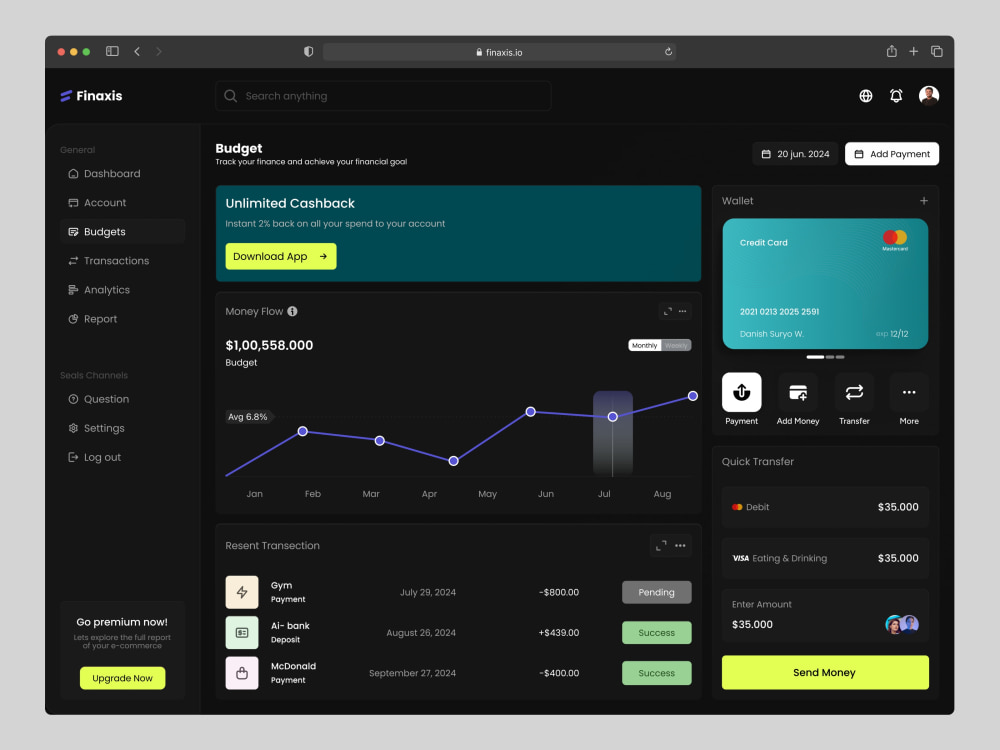
Task: Click the Add Money icon
Action: pyautogui.click(x=798, y=392)
